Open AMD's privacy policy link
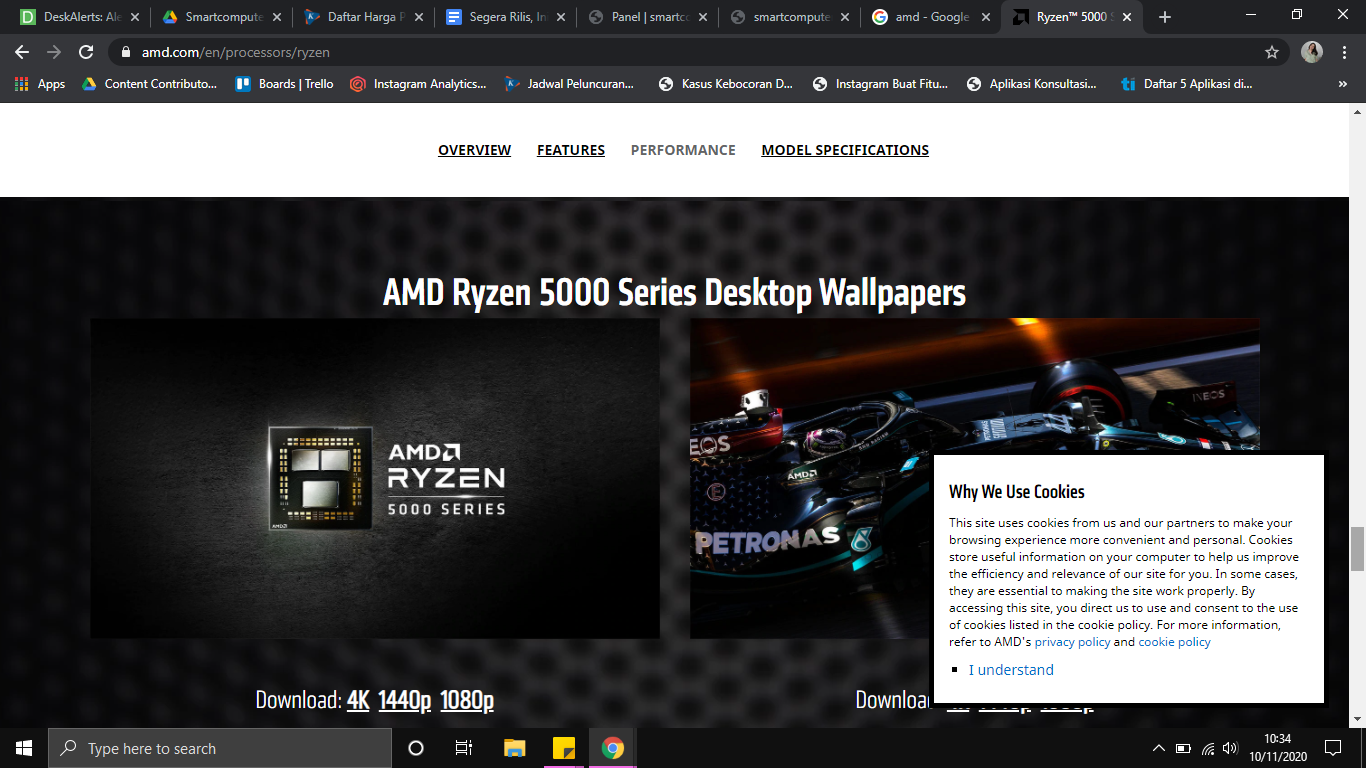1366x768 pixels. pos(1072,642)
